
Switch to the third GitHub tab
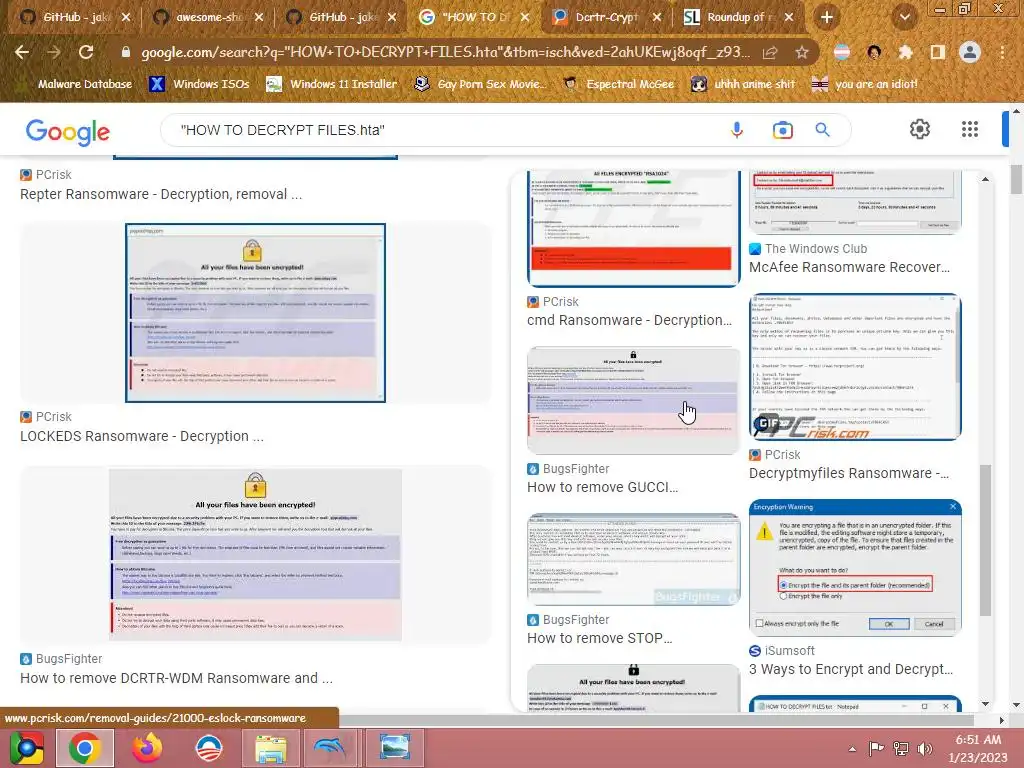(x=340, y=17)
